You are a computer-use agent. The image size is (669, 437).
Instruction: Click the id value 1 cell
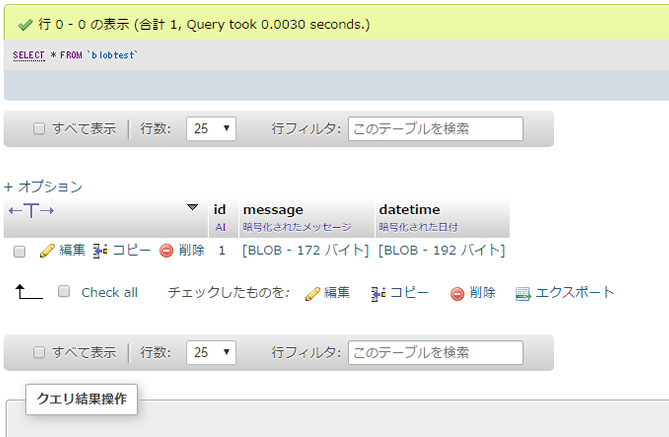point(222,251)
